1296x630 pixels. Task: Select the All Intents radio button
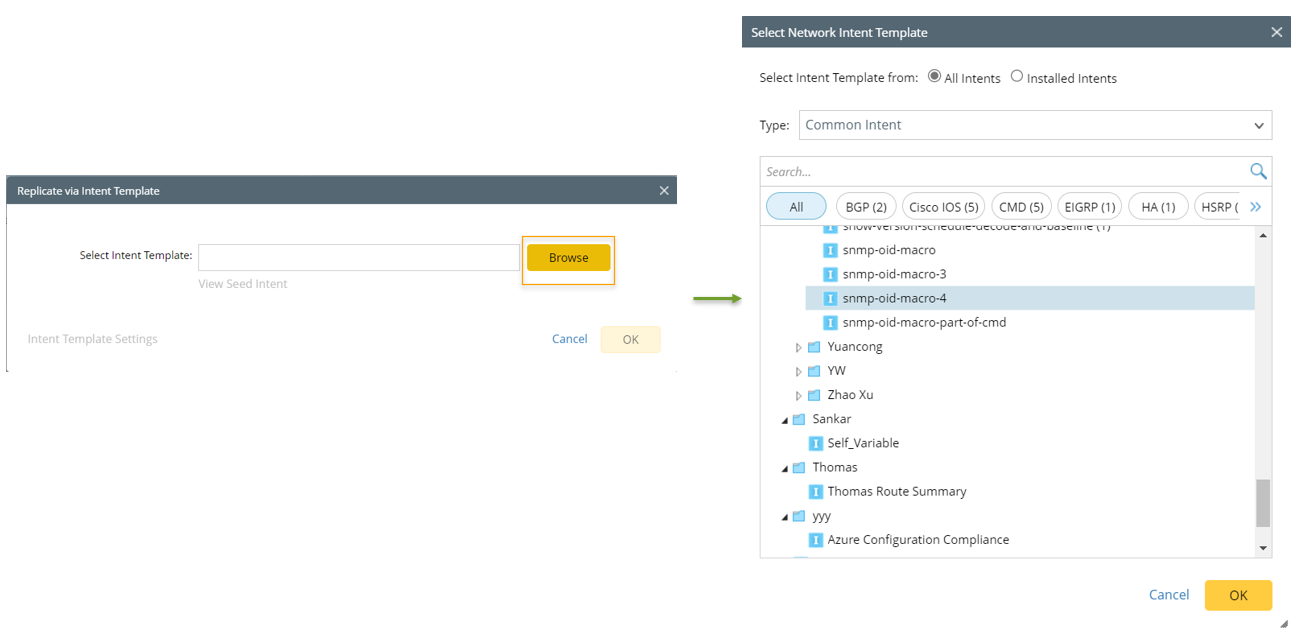935,77
